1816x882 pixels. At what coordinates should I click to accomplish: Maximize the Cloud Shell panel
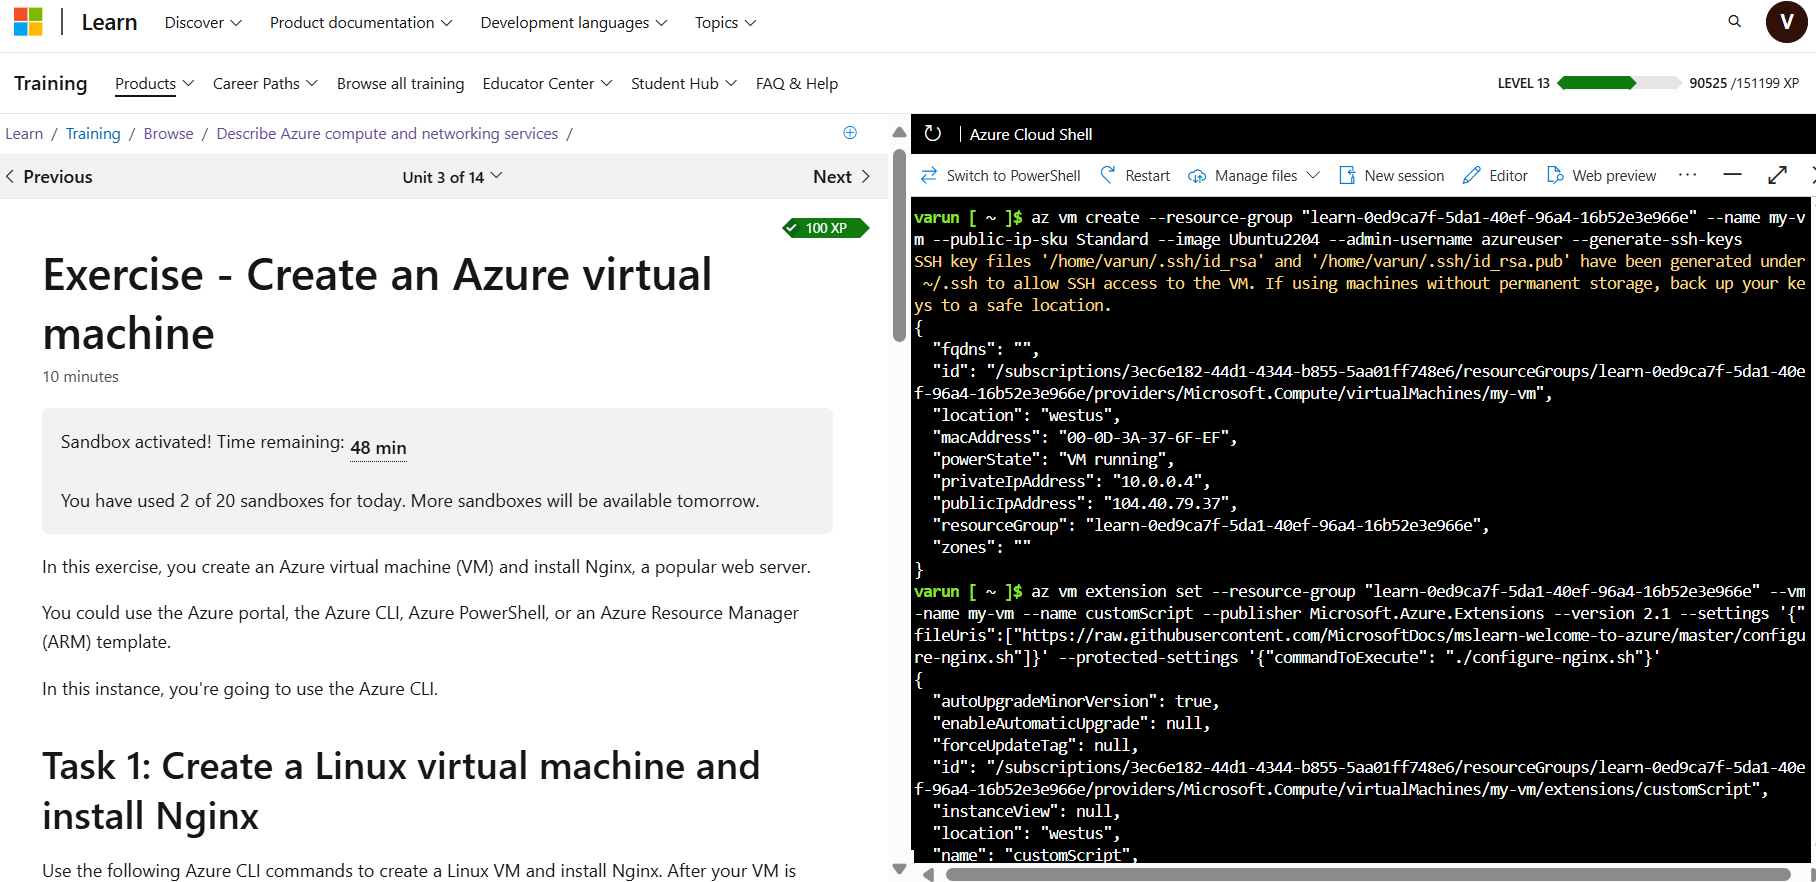pos(1777,175)
